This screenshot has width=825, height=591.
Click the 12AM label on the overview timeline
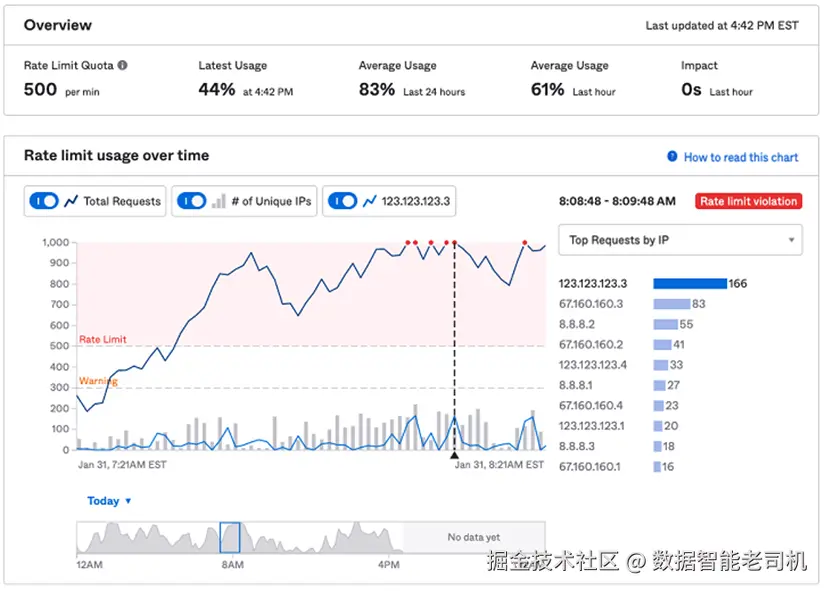(89, 565)
